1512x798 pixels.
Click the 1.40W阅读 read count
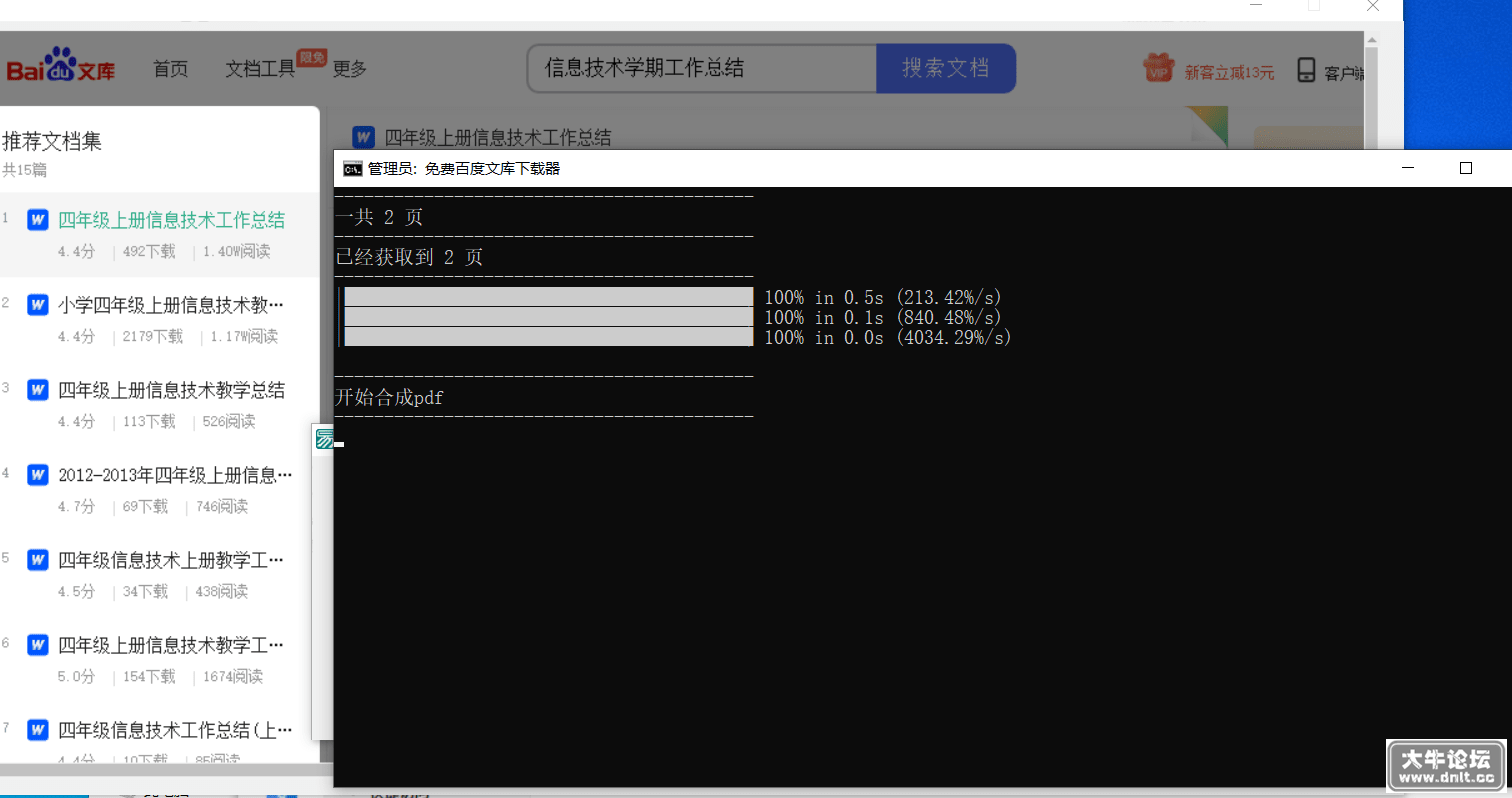coord(236,252)
